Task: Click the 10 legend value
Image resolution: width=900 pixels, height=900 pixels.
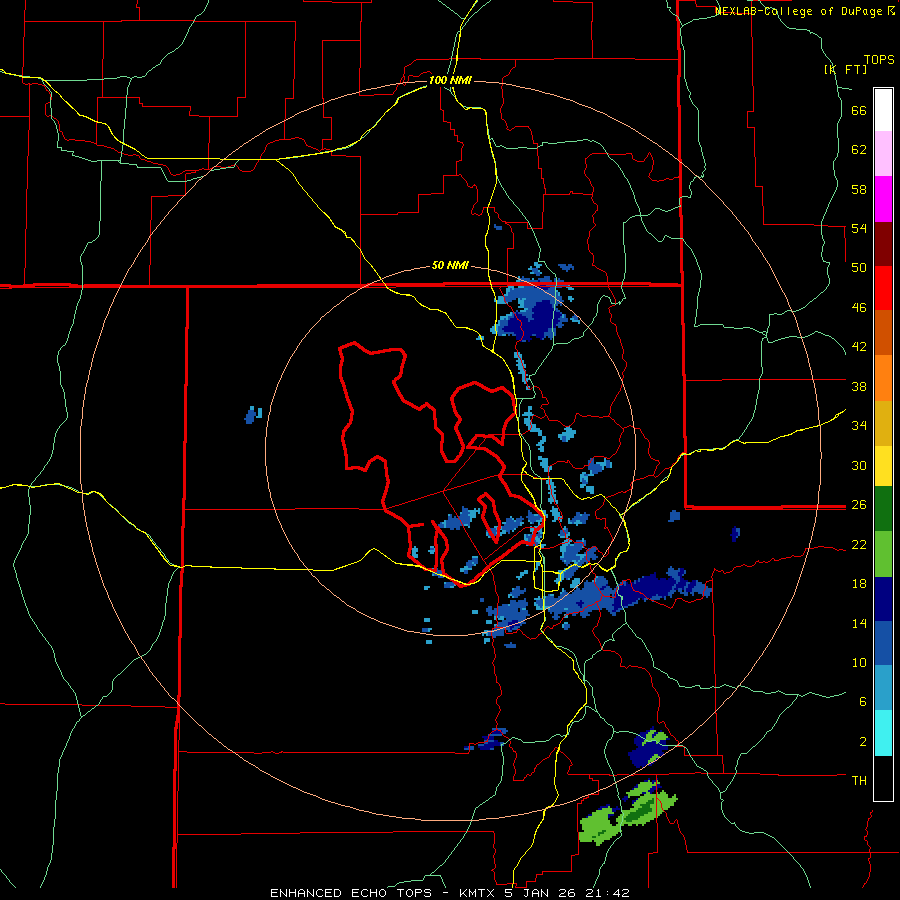Action: [859, 662]
